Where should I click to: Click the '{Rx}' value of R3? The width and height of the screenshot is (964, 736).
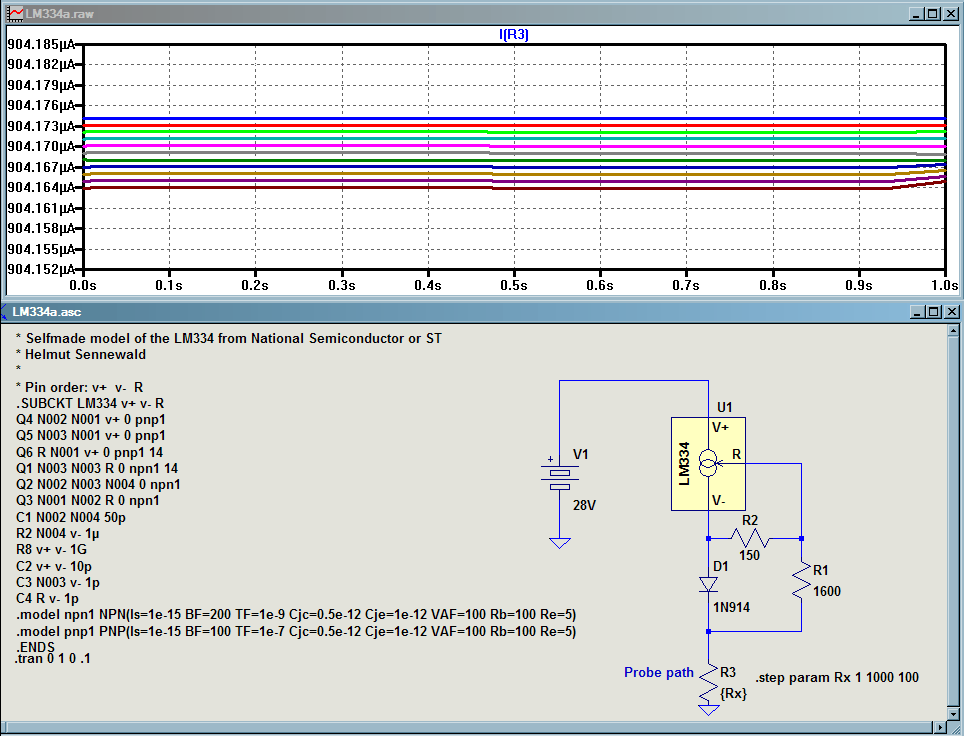click(733, 694)
